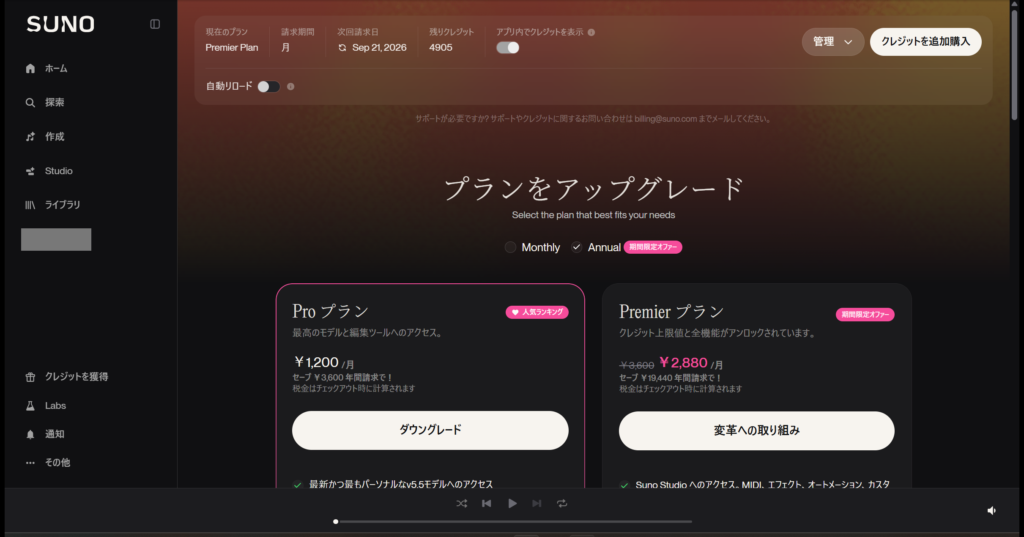Screen dimensions: 1024x537
Task: Click 期間限定オファー badge on Premier plan card
Action: coord(865,315)
